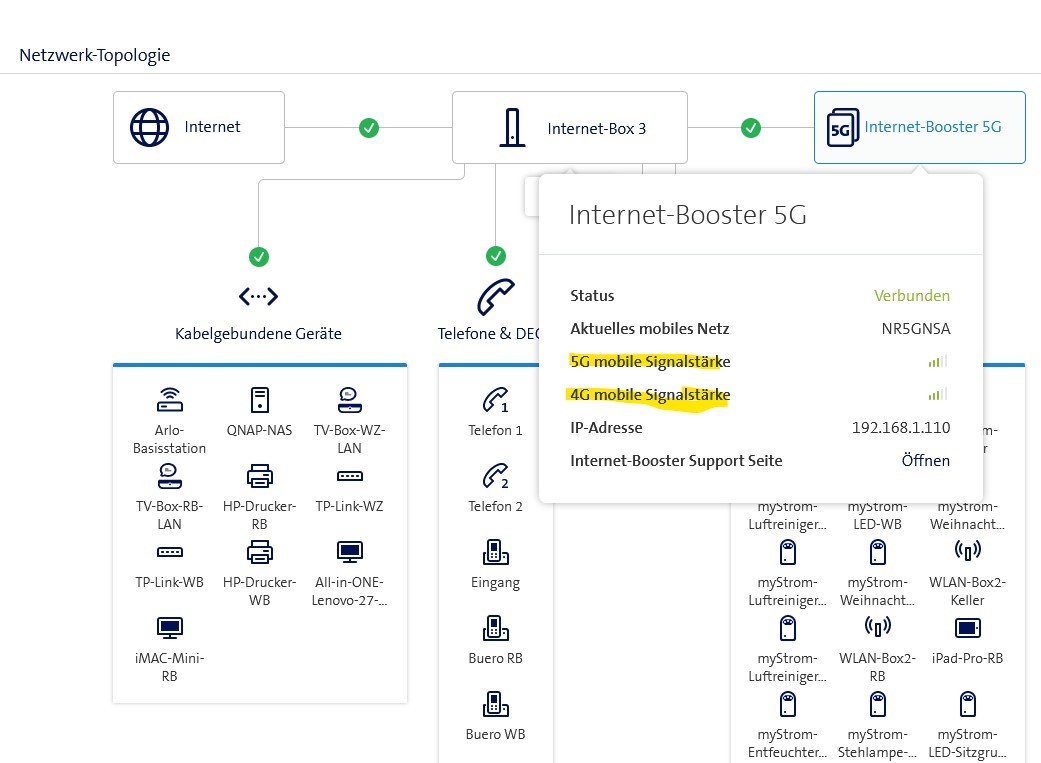
Task: Click the Internet-Booster 5G node
Action: tap(919, 128)
